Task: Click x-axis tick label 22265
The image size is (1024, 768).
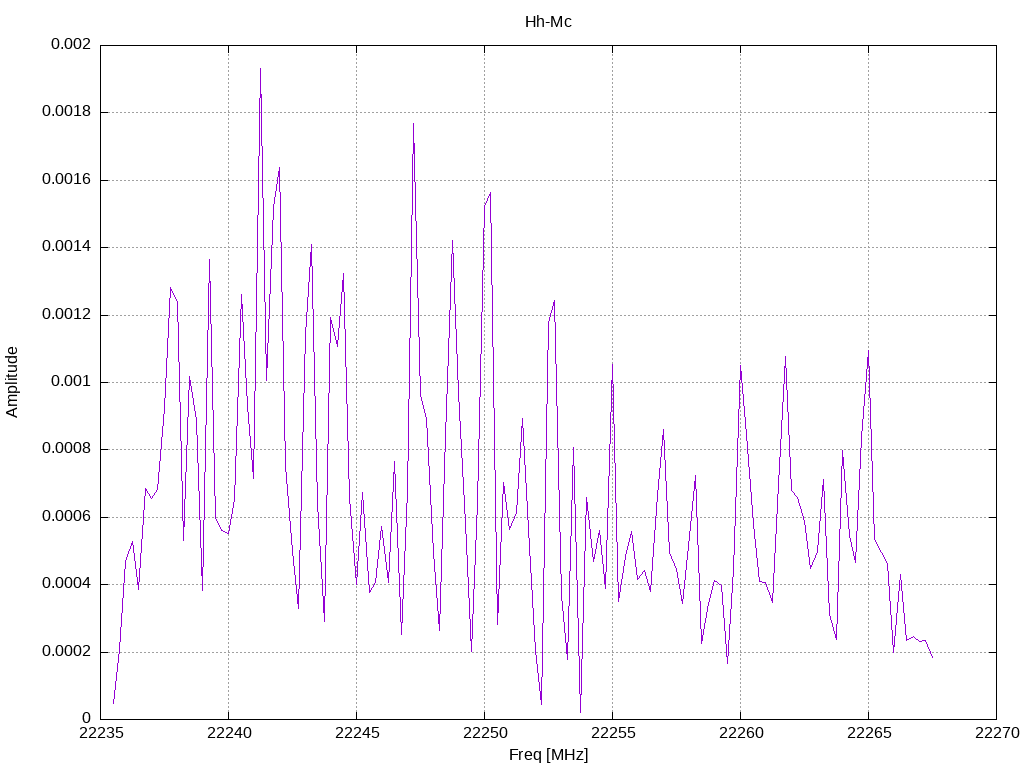Action: coord(869,733)
